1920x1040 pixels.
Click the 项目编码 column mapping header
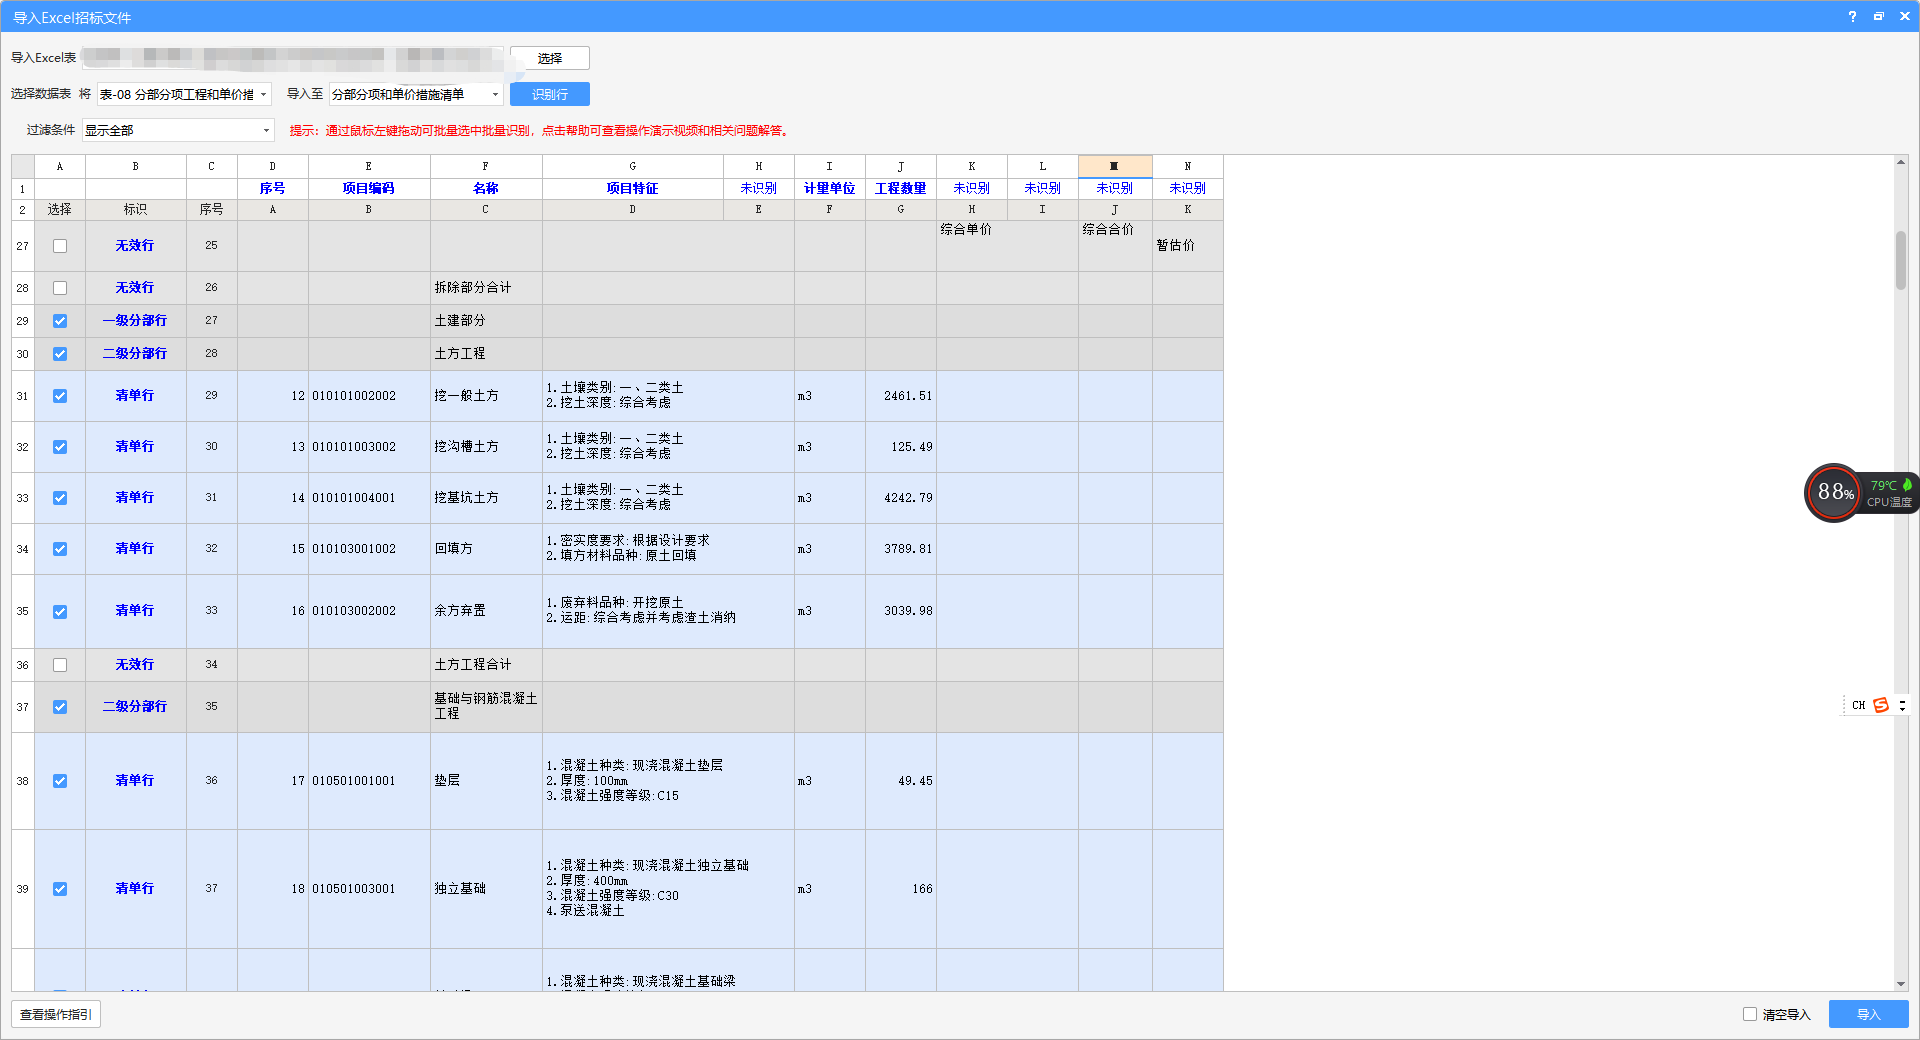(x=369, y=188)
